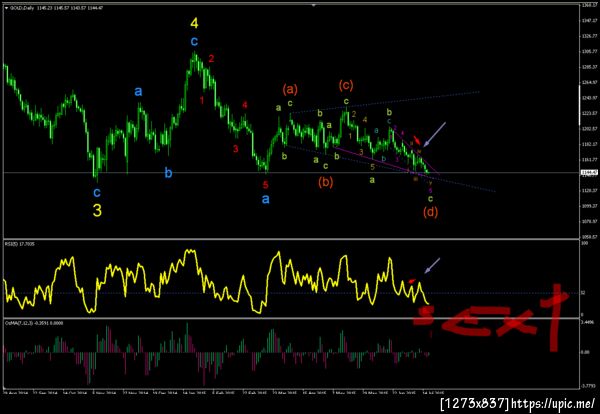
Task: Select the blue c label under yellow 4
Action: 194,41
